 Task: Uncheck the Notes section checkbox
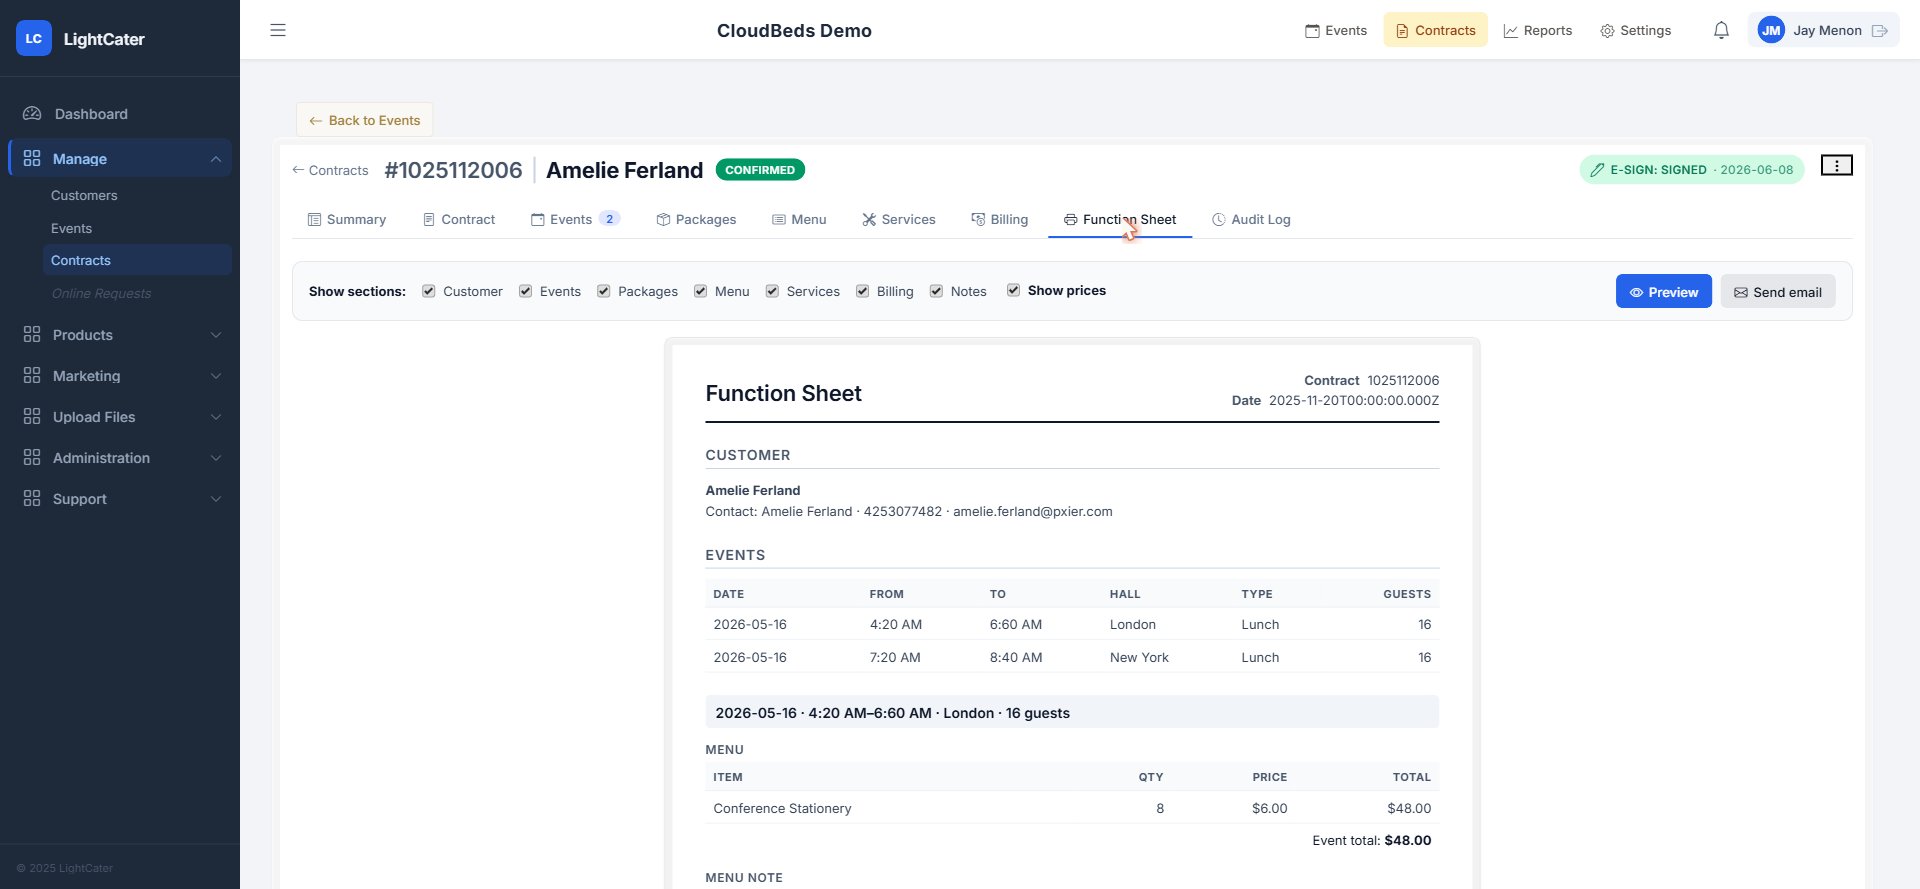point(936,291)
